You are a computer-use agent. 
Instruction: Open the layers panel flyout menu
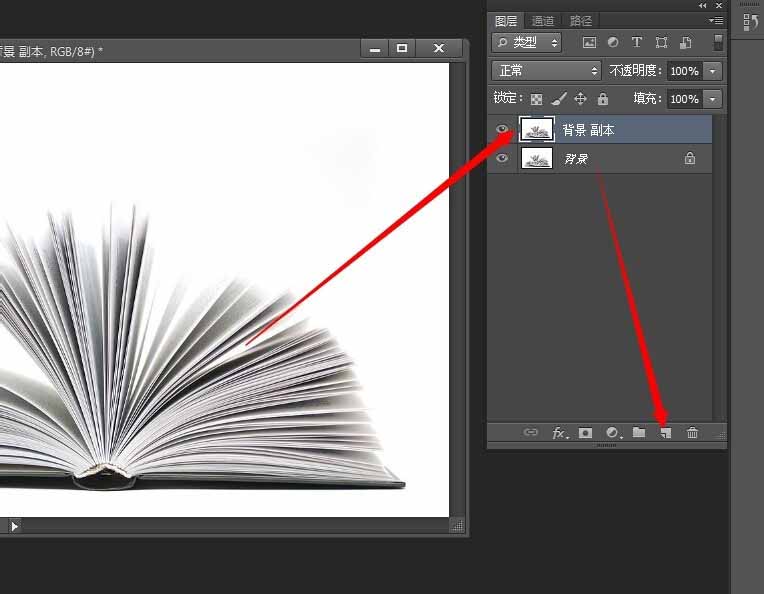click(715, 20)
